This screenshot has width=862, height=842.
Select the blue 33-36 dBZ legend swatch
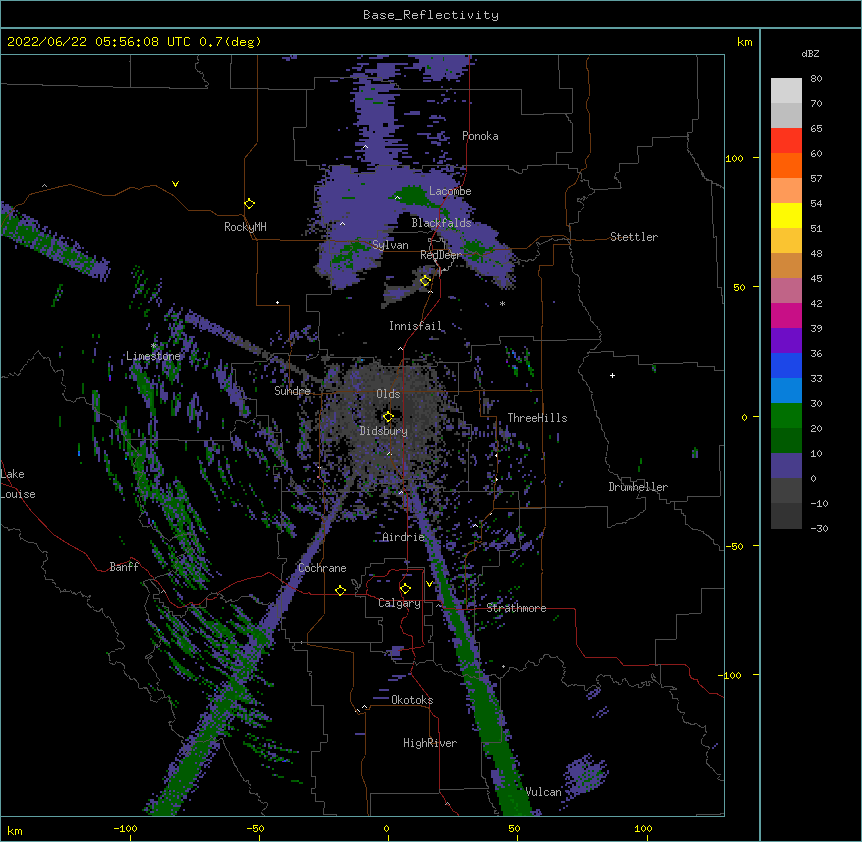click(786, 365)
